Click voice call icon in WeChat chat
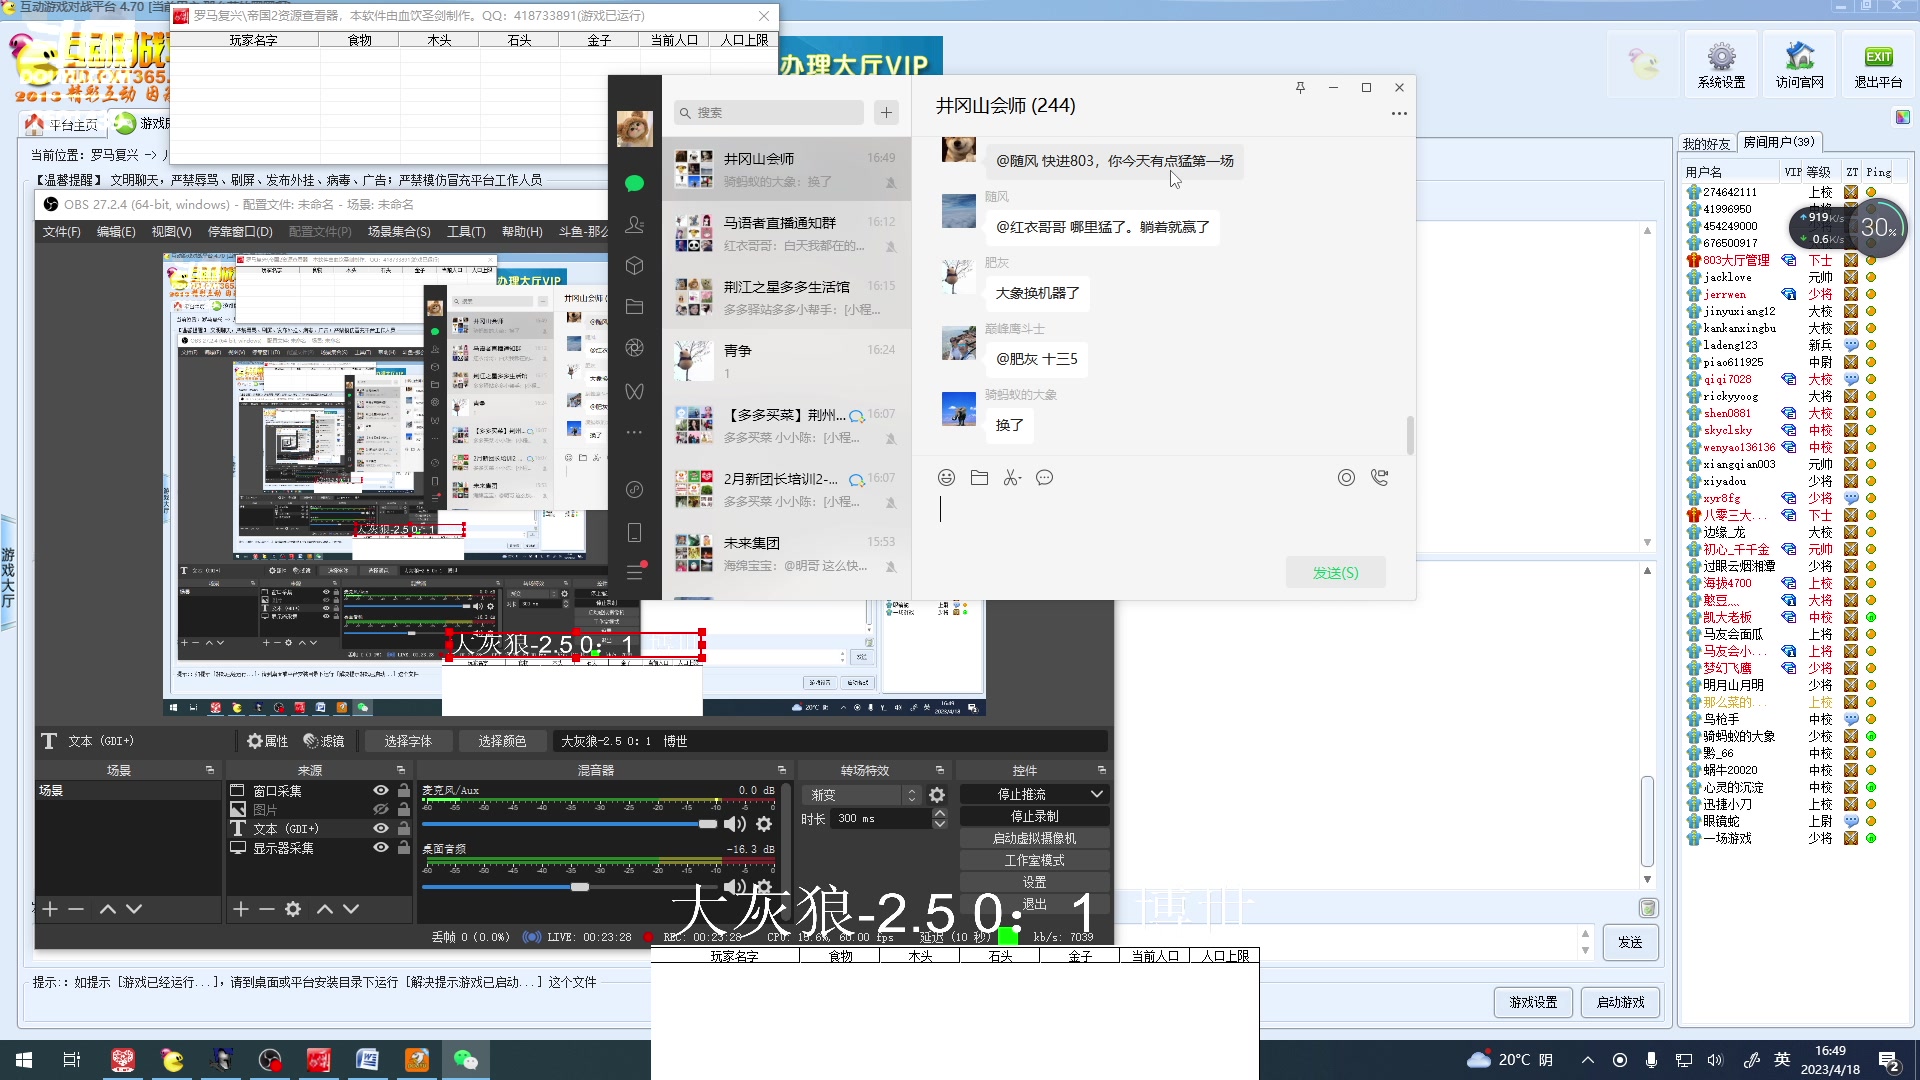Screen dimensions: 1920x1080 (x=1380, y=478)
